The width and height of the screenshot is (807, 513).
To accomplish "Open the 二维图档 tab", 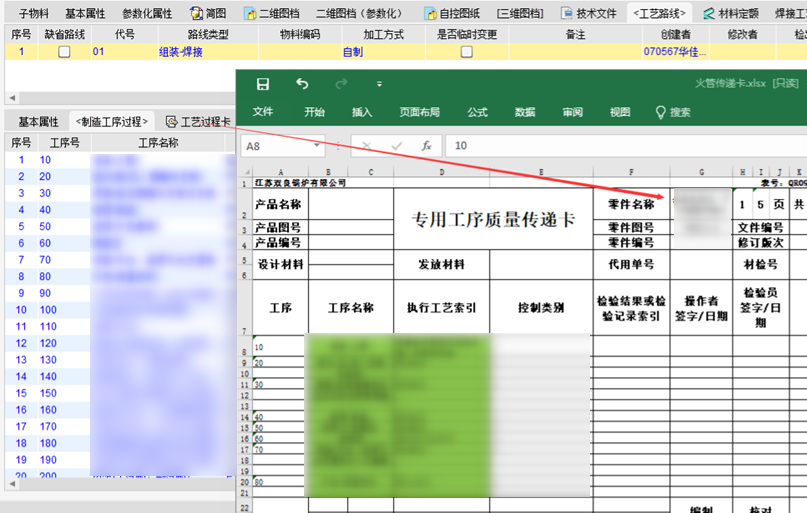I will point(272,13).
